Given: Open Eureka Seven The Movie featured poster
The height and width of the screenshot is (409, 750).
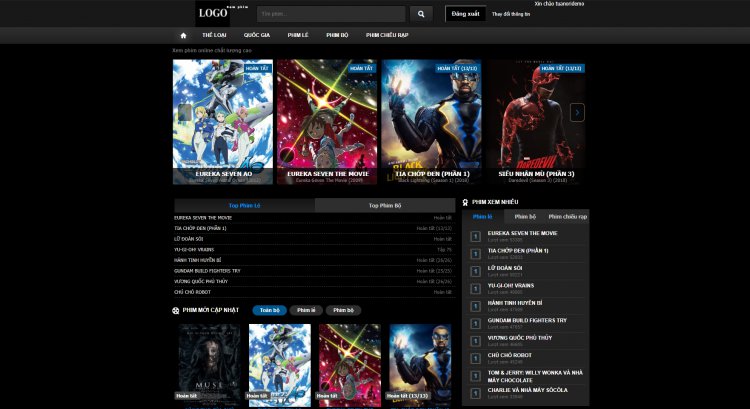Looking at the screenshot, I should 327,122.
